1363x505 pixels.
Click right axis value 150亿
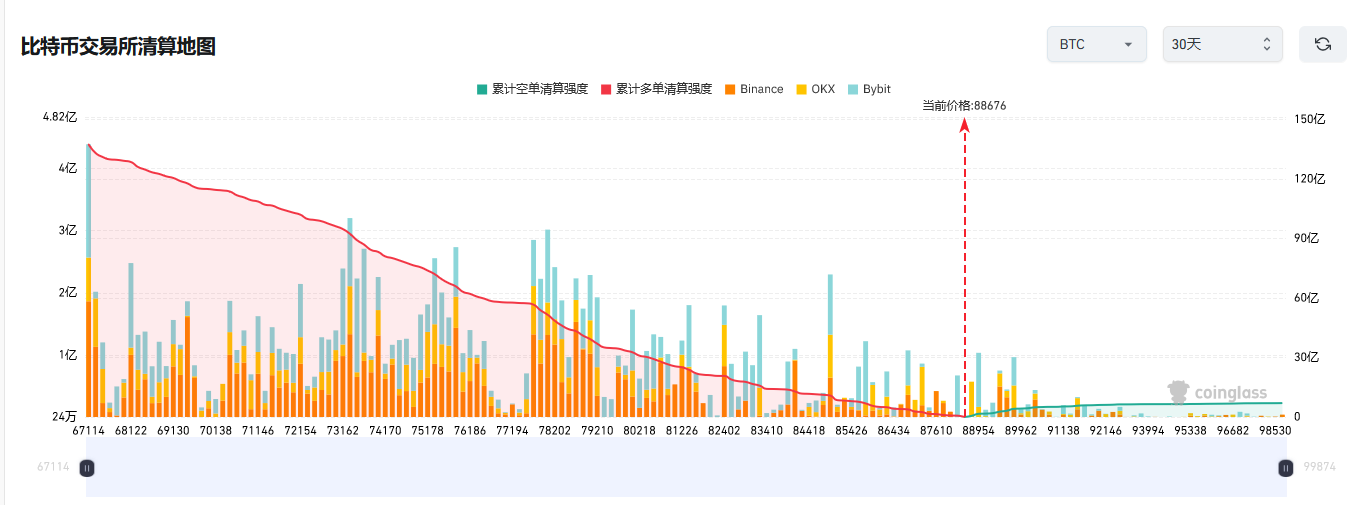coord(1312,119)
